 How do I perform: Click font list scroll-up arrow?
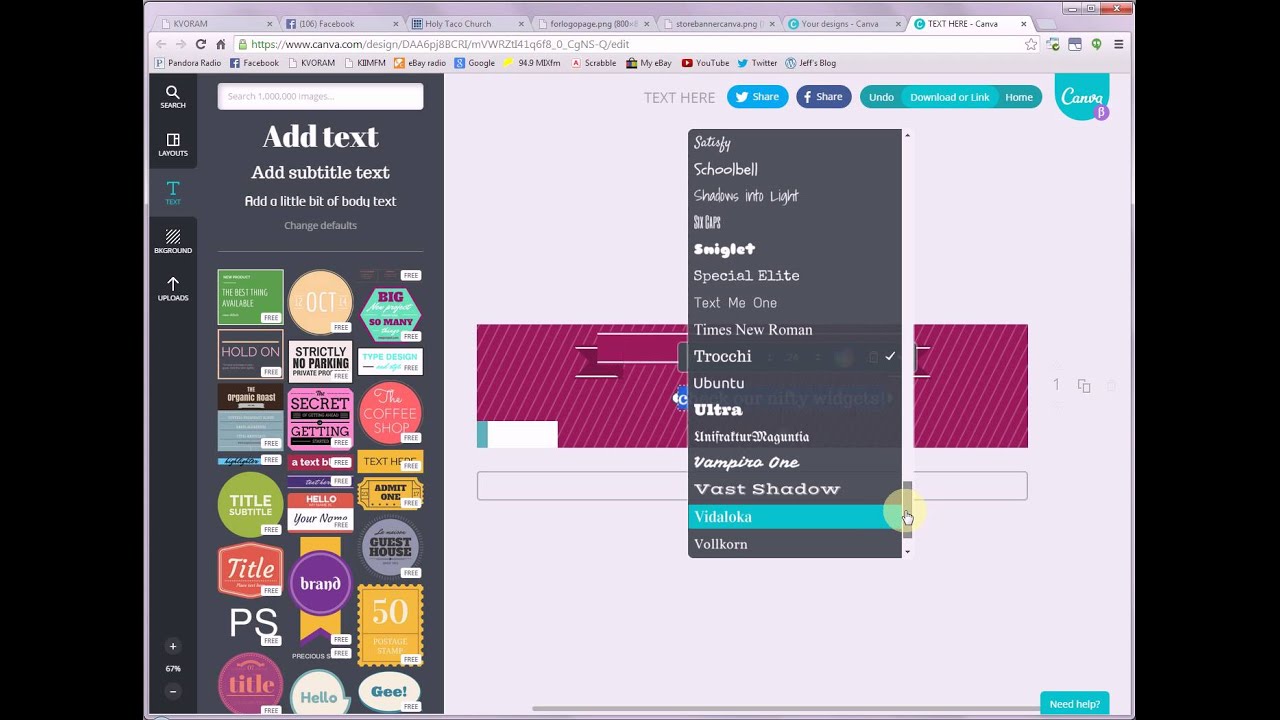pyautogui.click(x=907, y=135)
